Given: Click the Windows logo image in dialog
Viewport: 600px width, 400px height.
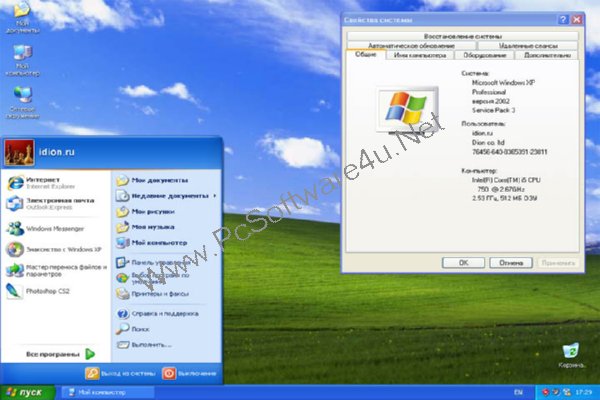Looking at the screenshot, I should click(x=407, y=110).
